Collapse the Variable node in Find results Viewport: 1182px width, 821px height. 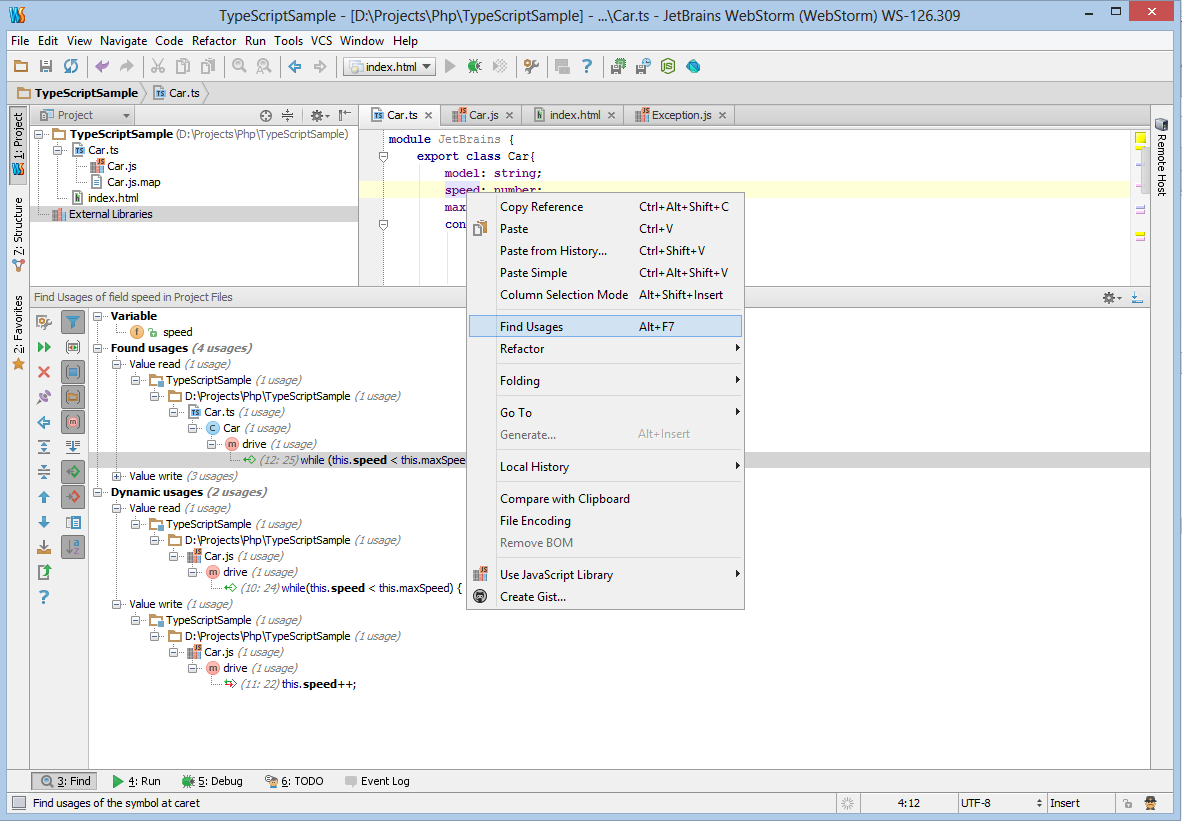pyautogui.click(x=98, y=317)
